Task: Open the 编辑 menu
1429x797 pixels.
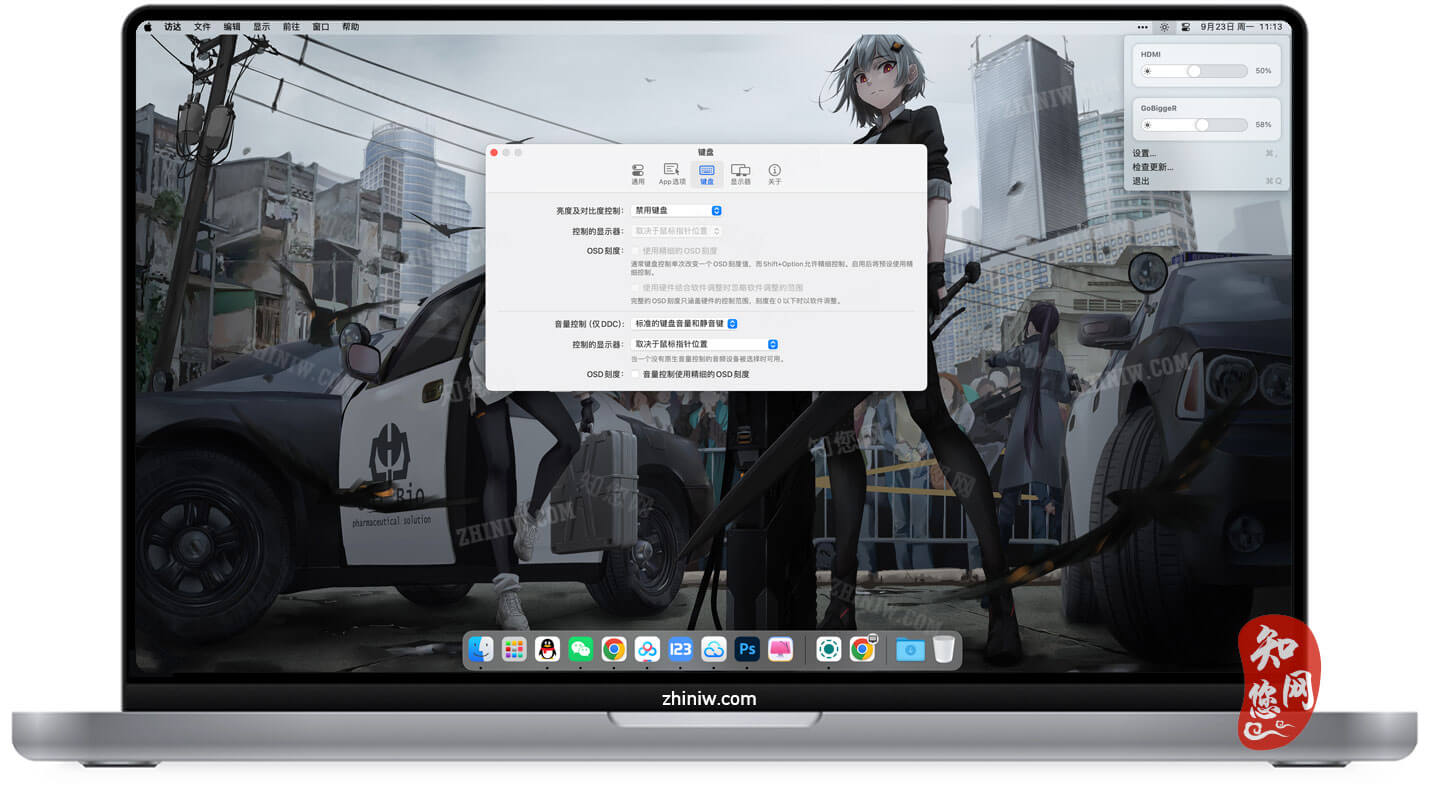Action: tap(232, 27)
